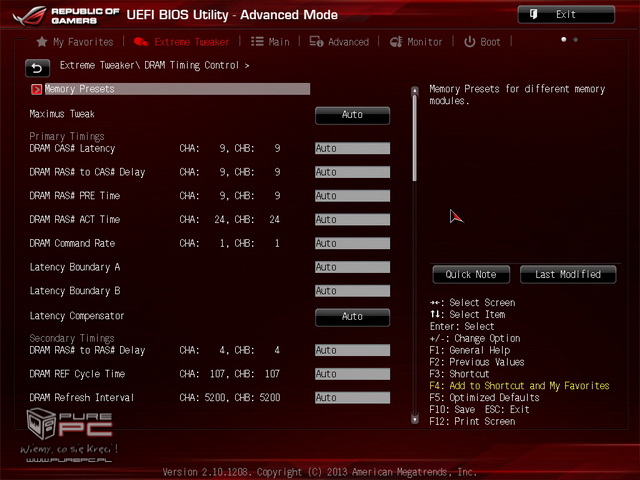Click the 'F2: Previous Values' line
Screen dimensions: 640x480
(477, 362)
